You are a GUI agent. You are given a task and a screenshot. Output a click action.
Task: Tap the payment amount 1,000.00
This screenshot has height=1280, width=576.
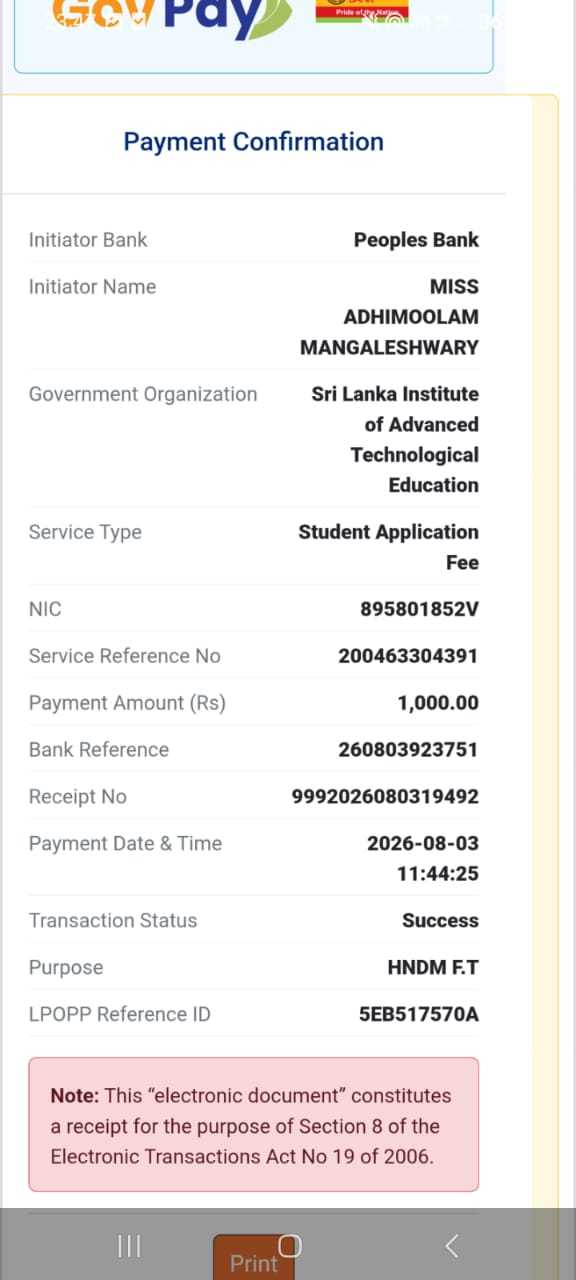(438, 703)
